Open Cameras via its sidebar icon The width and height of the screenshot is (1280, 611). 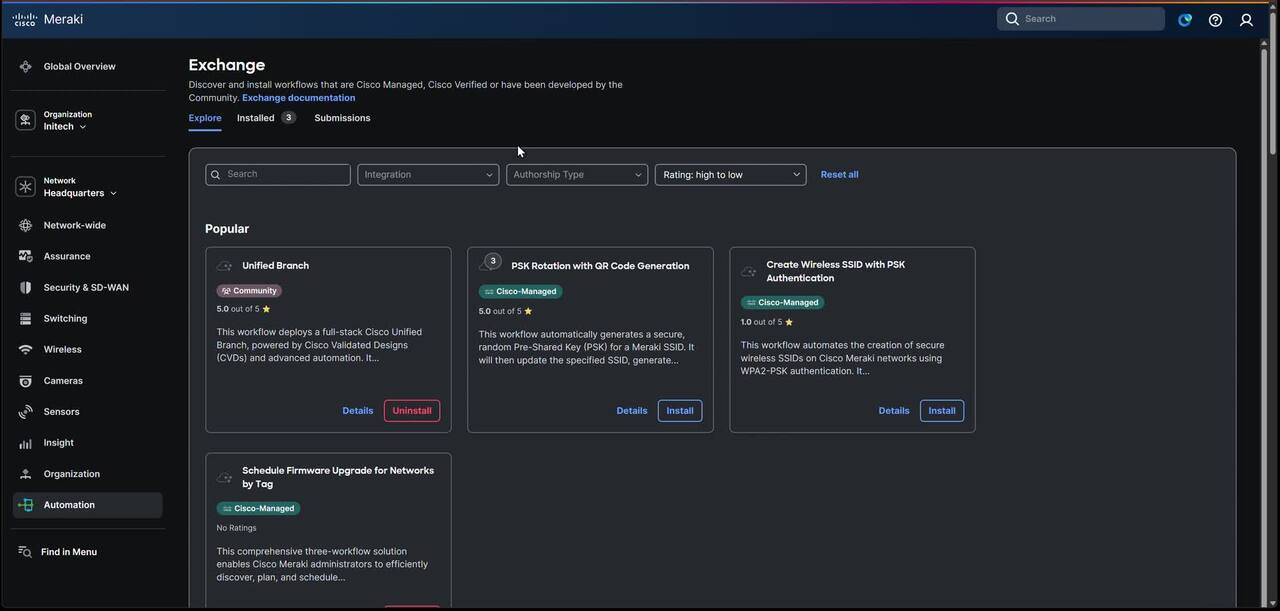[x=25, y=381]
